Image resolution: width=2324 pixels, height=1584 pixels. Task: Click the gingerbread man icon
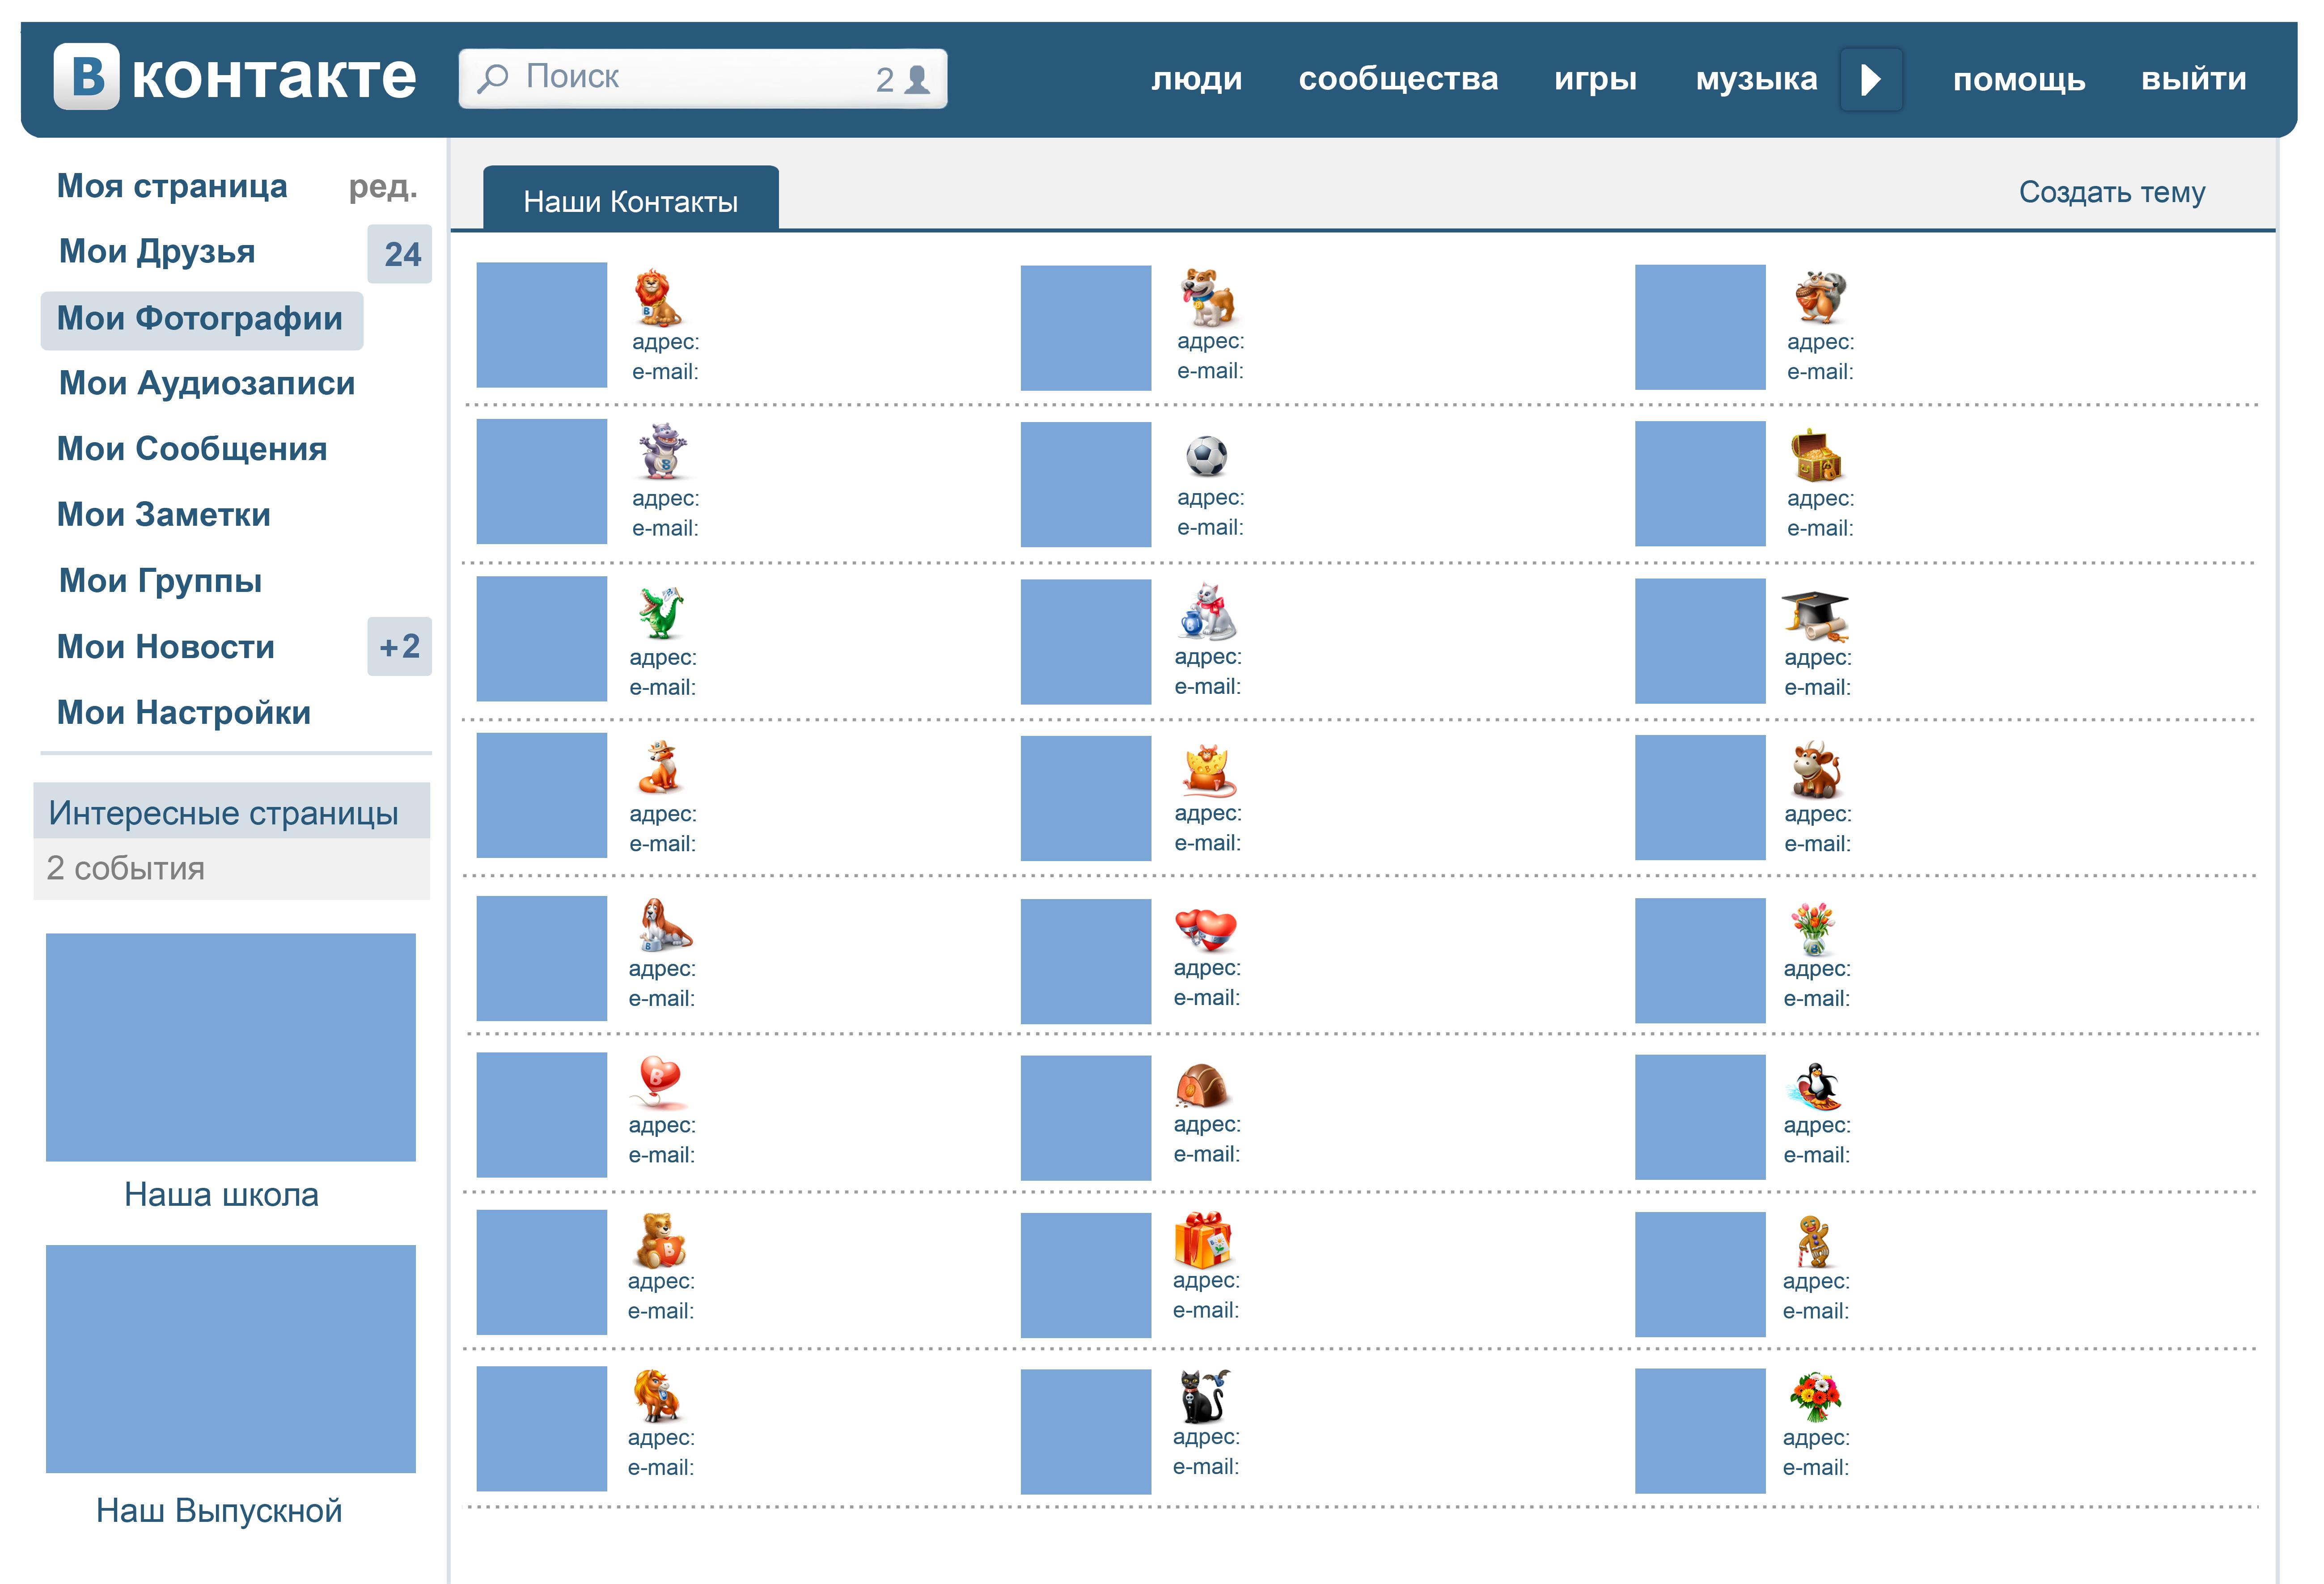click(x=1814, y=1241)
